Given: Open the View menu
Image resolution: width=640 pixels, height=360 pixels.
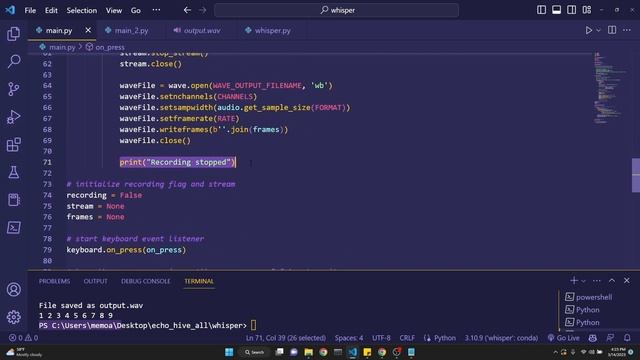Looking at the screenshot, I should 114,10.
